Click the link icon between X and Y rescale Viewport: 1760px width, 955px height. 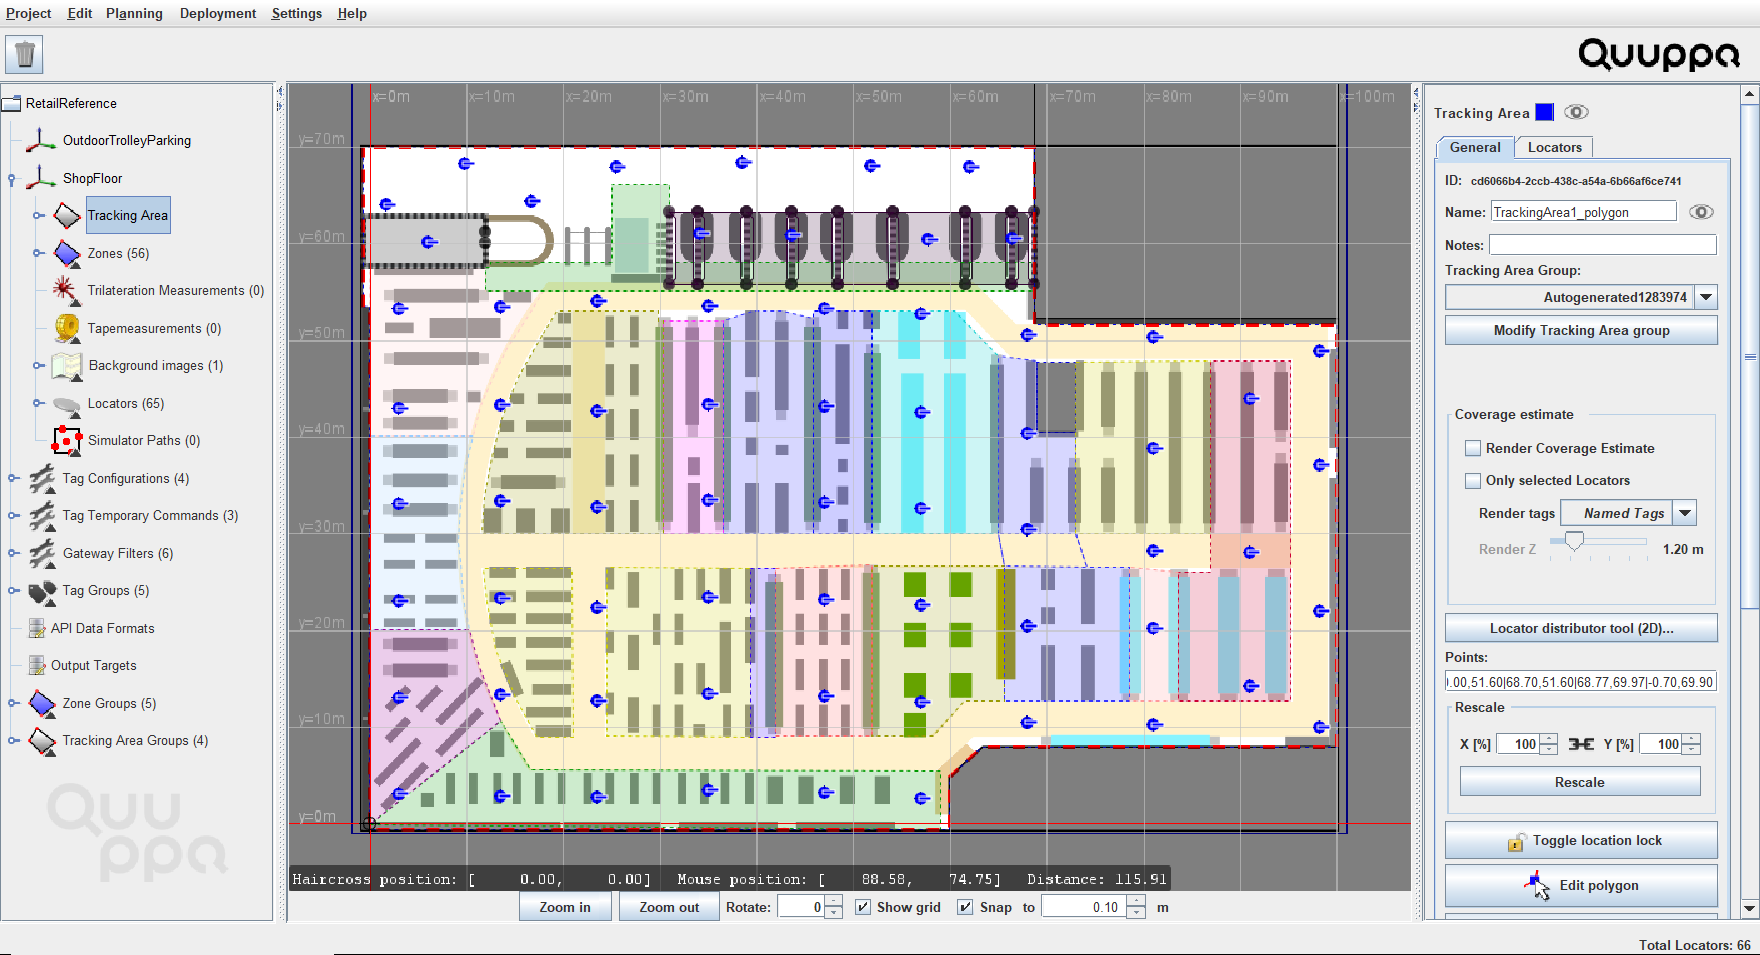[x=1581, y=744]
